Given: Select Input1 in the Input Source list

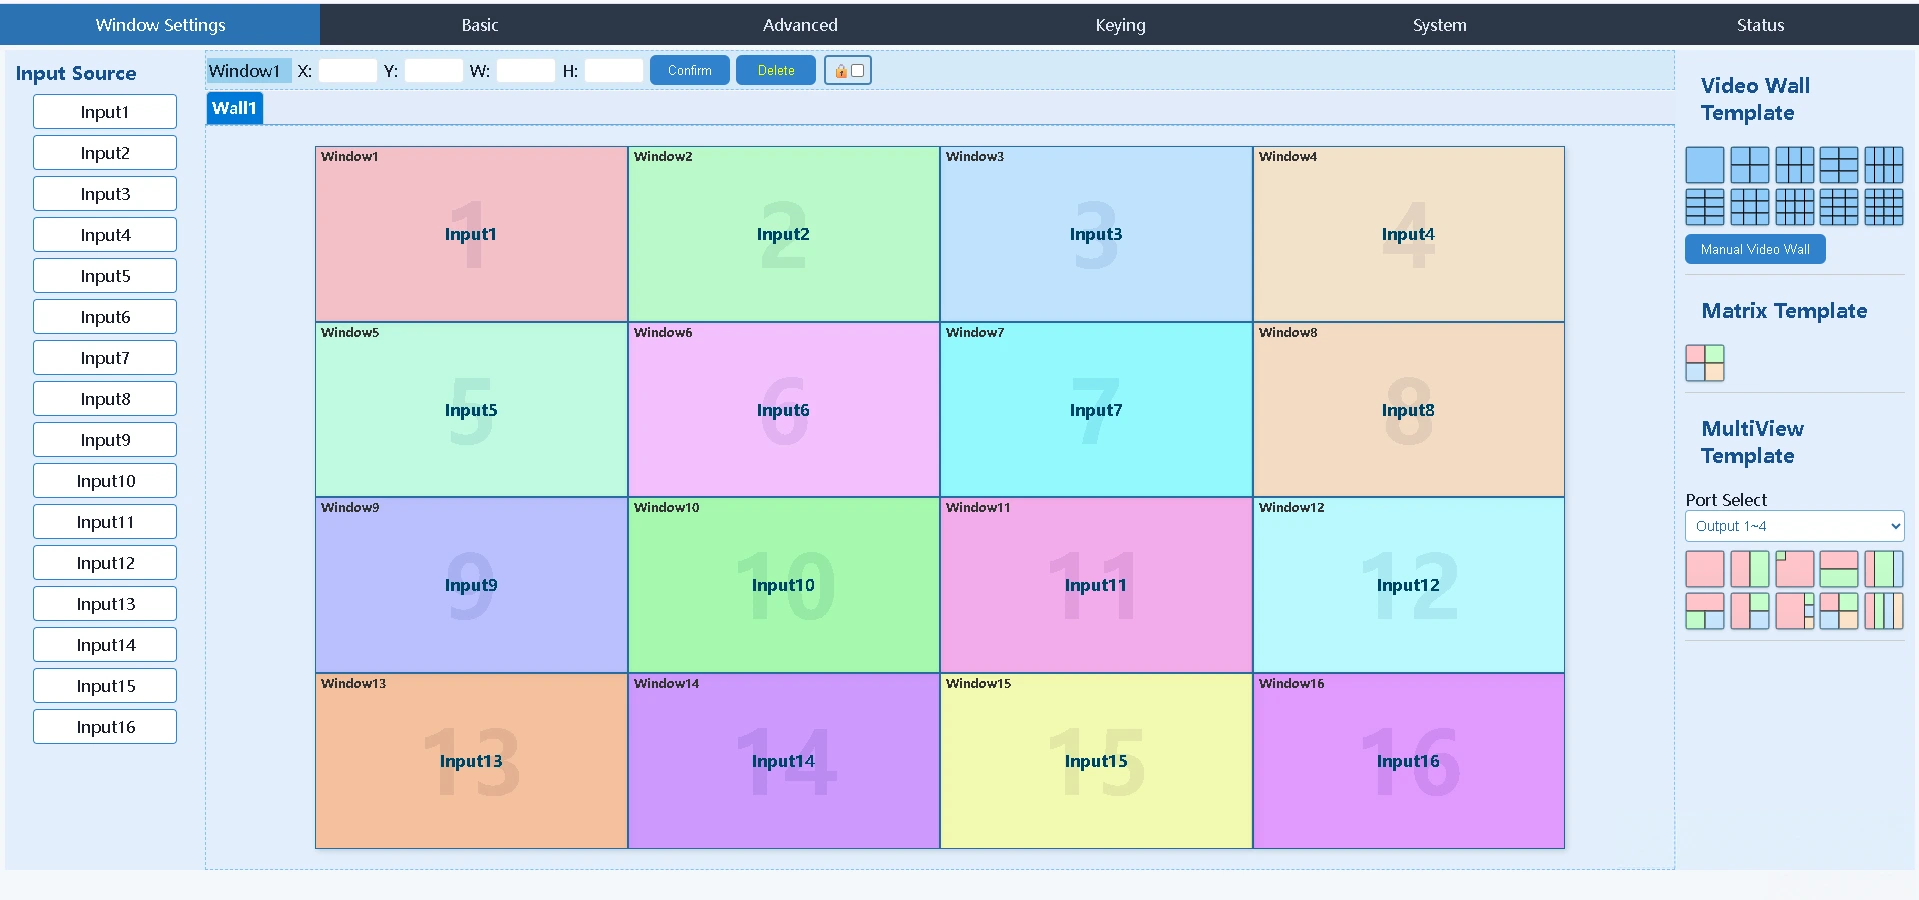Looking at the screenshot, I should point(105,112).
